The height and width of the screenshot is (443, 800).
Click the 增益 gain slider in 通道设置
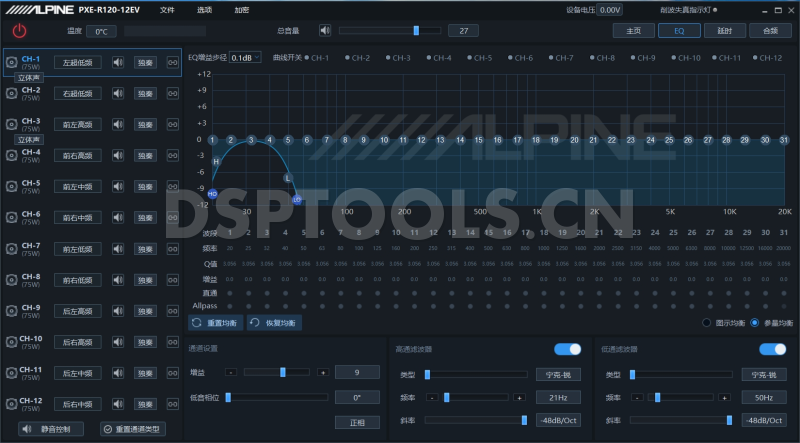click(277, 373)
